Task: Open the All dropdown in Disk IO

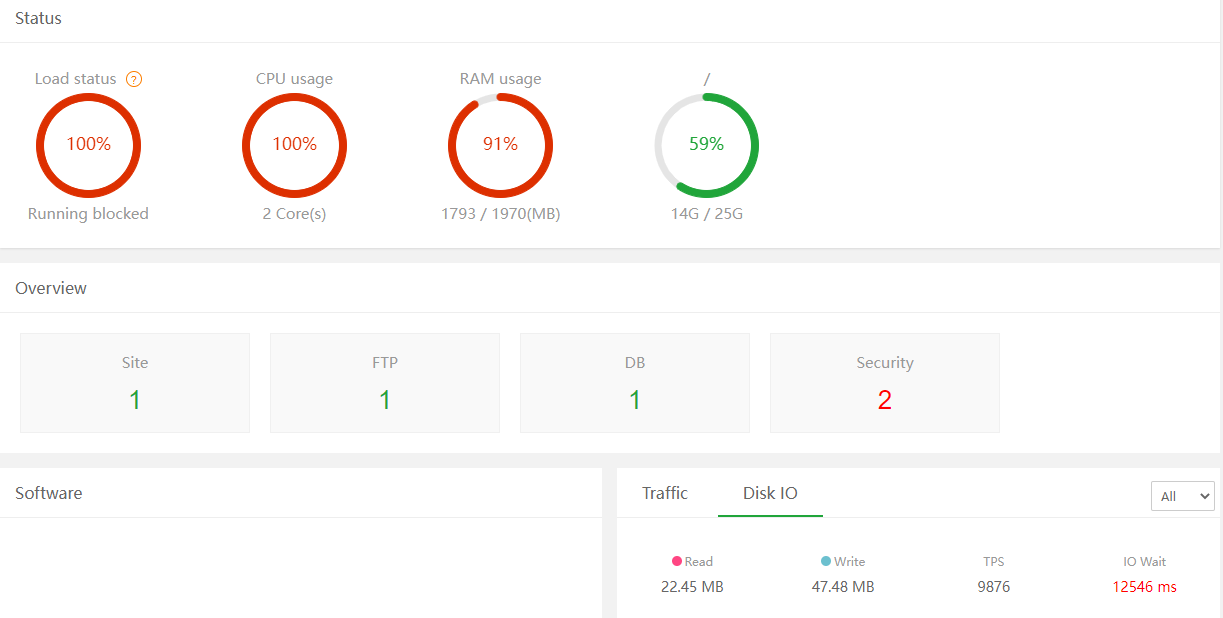Action: [x=1183, y=496]
